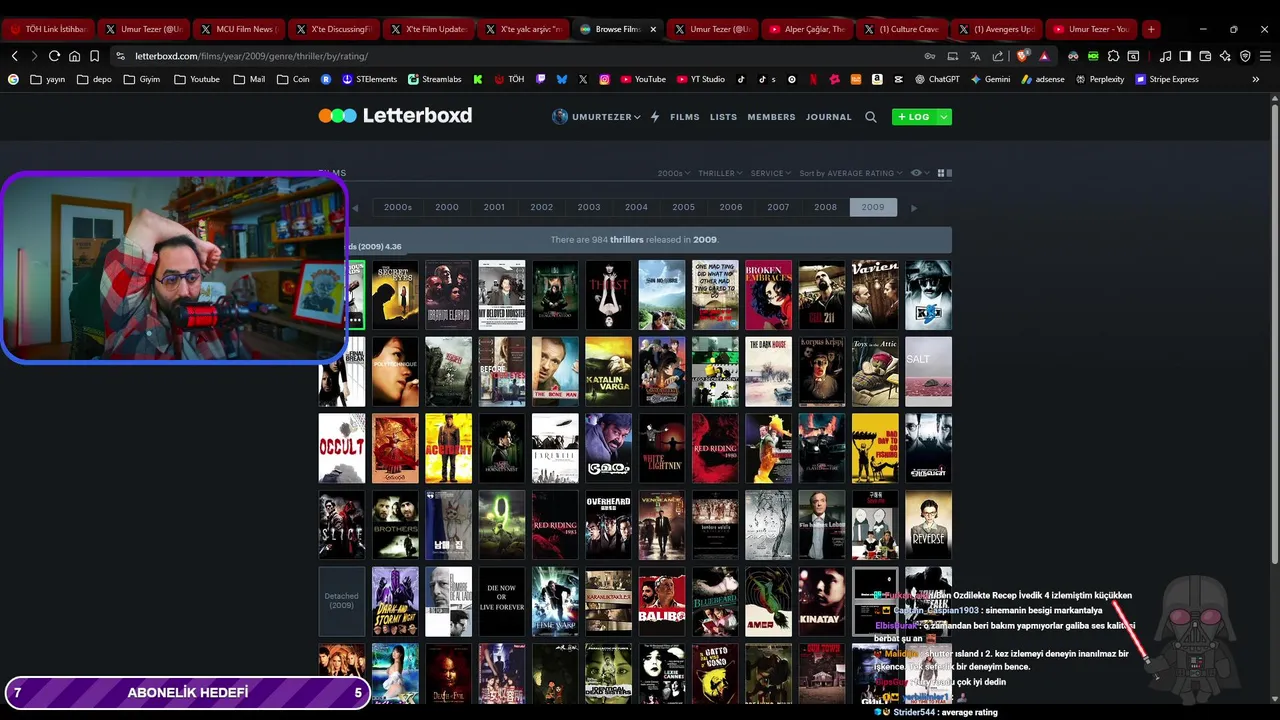Open the eye visibility filter dropdown
This screenshot has height=720, width=1280.
tap(919, 173)
